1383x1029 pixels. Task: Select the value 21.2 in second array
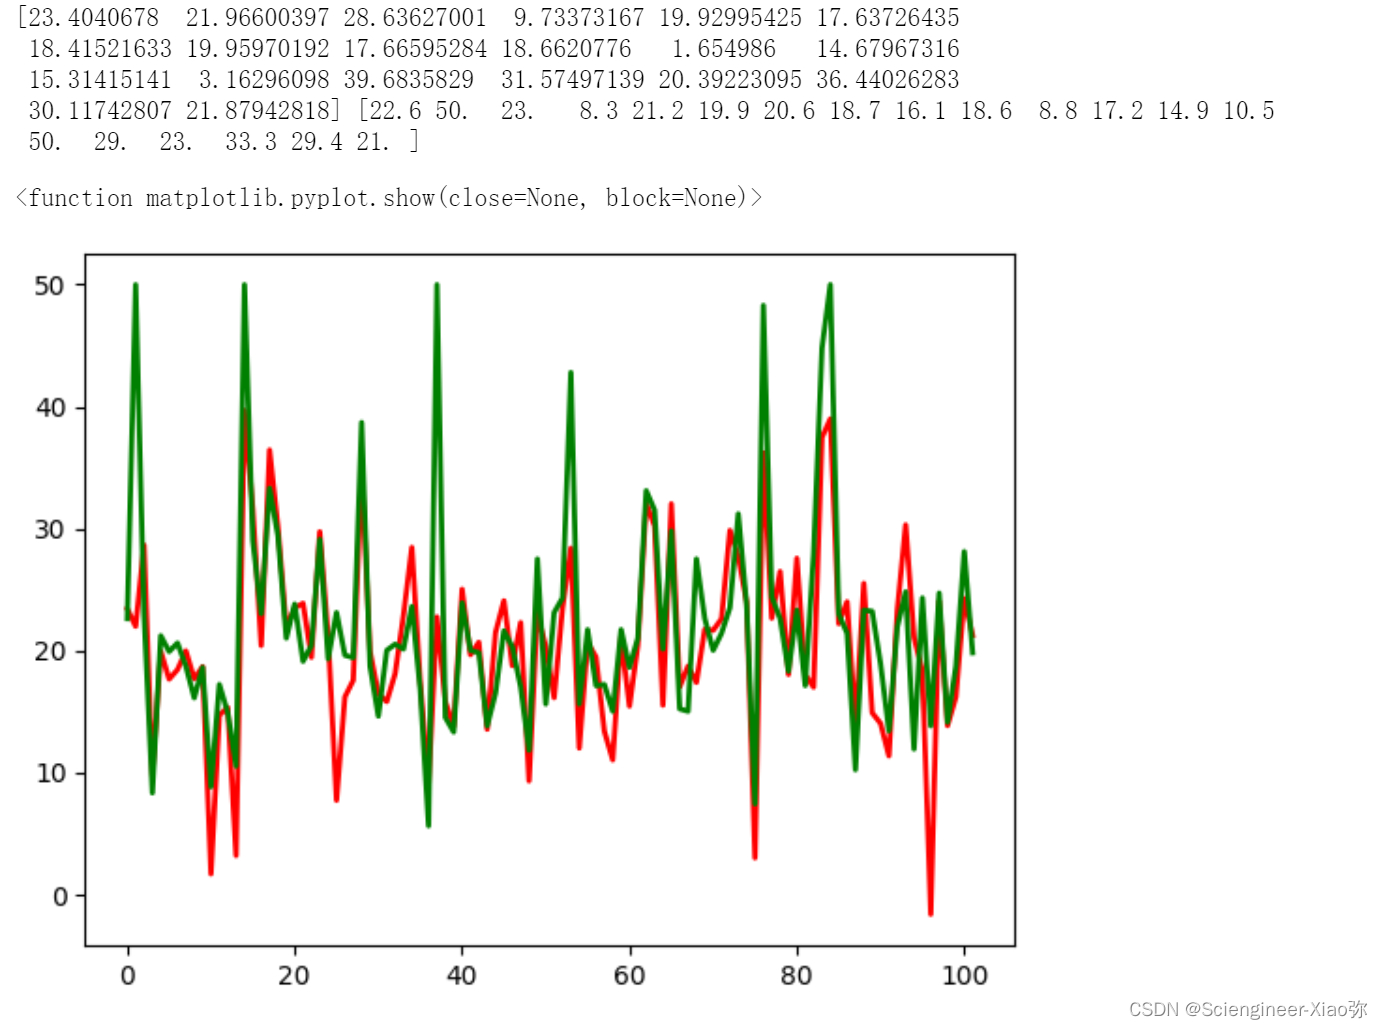point(658,111)
